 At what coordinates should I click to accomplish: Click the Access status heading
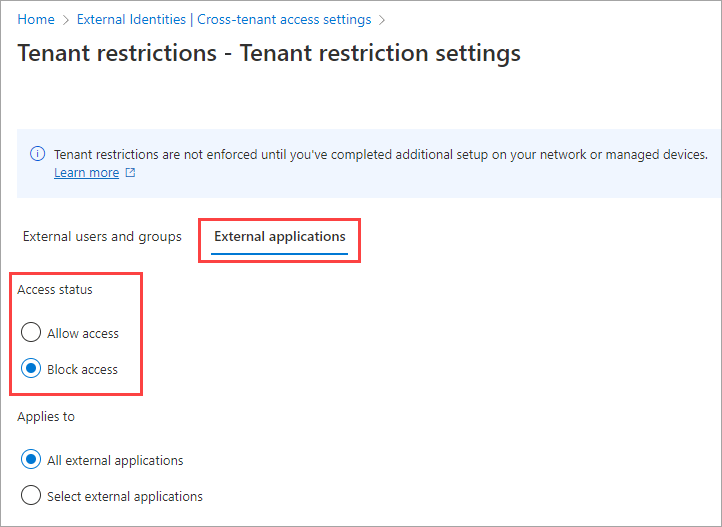[x=55, y=290]
